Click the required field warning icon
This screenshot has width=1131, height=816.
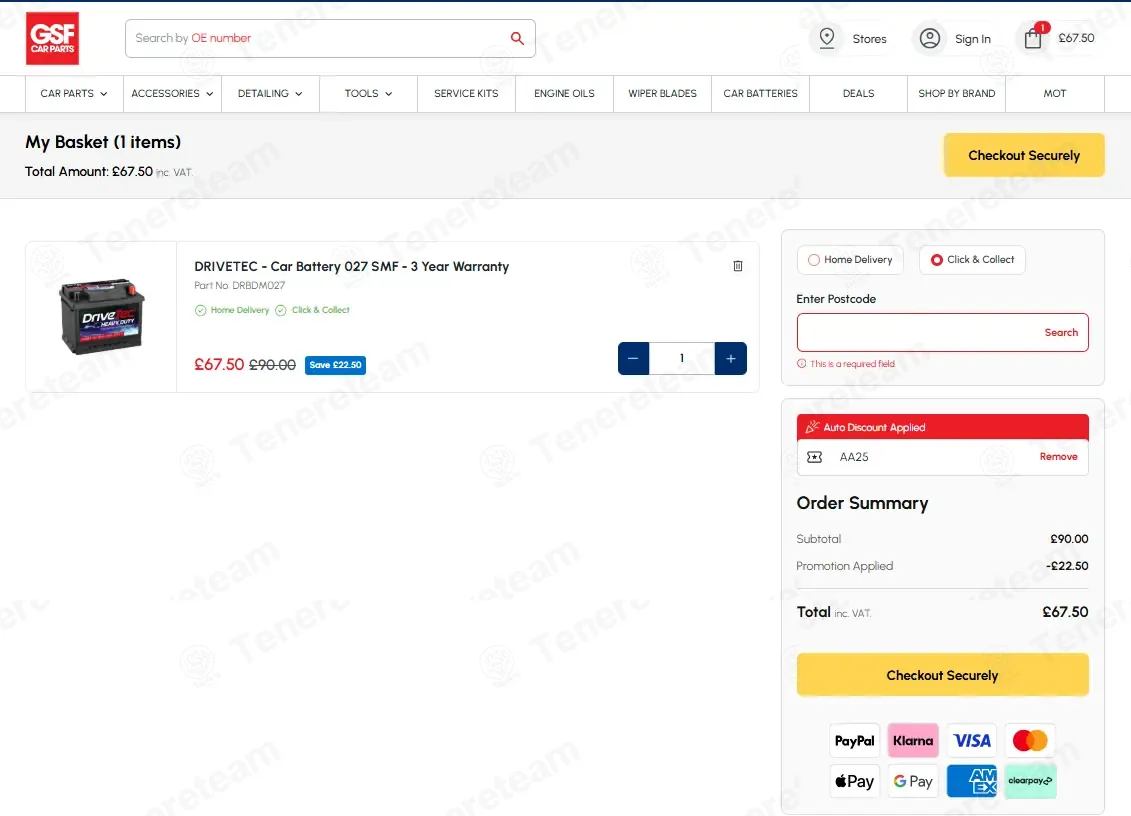pos(801,364)
